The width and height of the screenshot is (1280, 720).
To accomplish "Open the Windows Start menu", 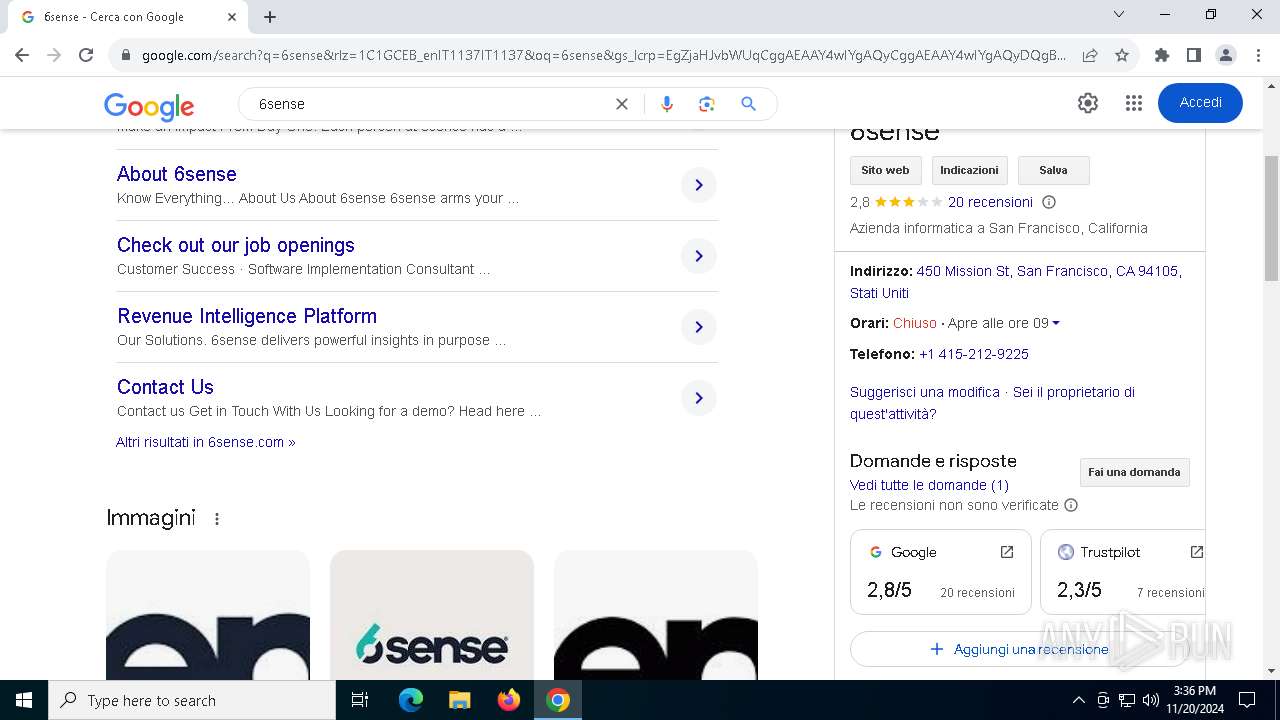I will point(24,700).
